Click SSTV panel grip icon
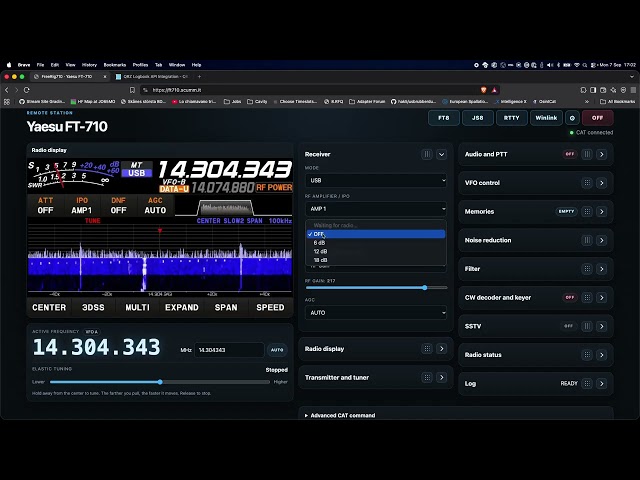 (587, 326)
